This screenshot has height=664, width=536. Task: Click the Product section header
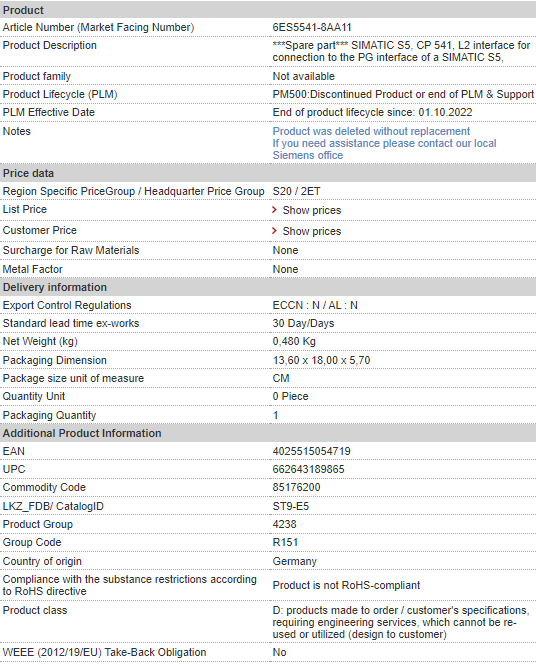[268, 10]
